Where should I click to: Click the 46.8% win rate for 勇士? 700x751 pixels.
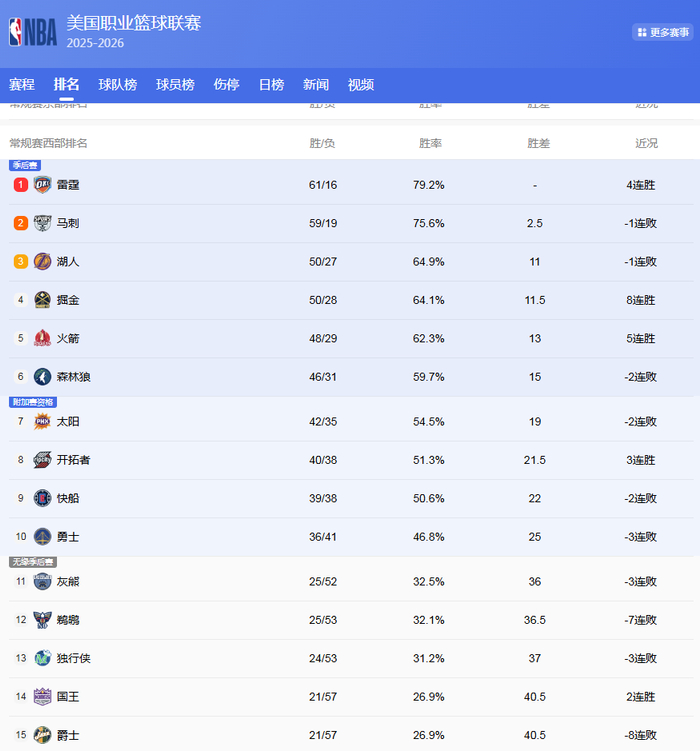pos(429,536)
